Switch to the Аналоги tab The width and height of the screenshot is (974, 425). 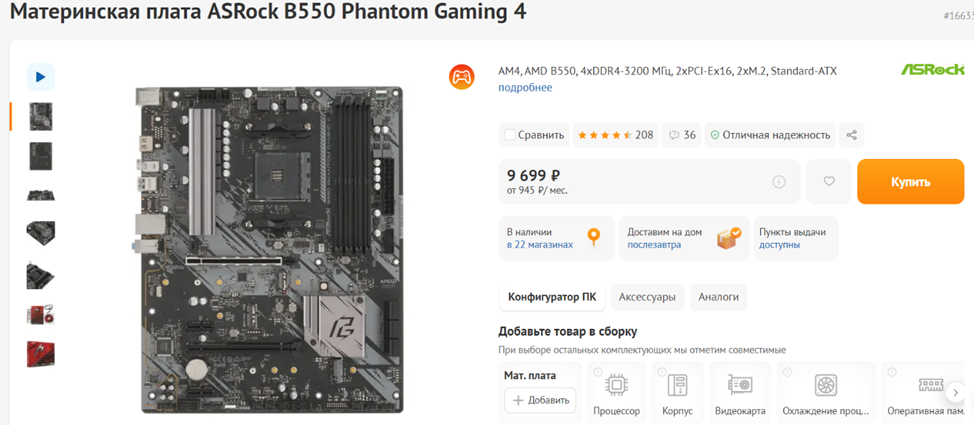(719, 297)
